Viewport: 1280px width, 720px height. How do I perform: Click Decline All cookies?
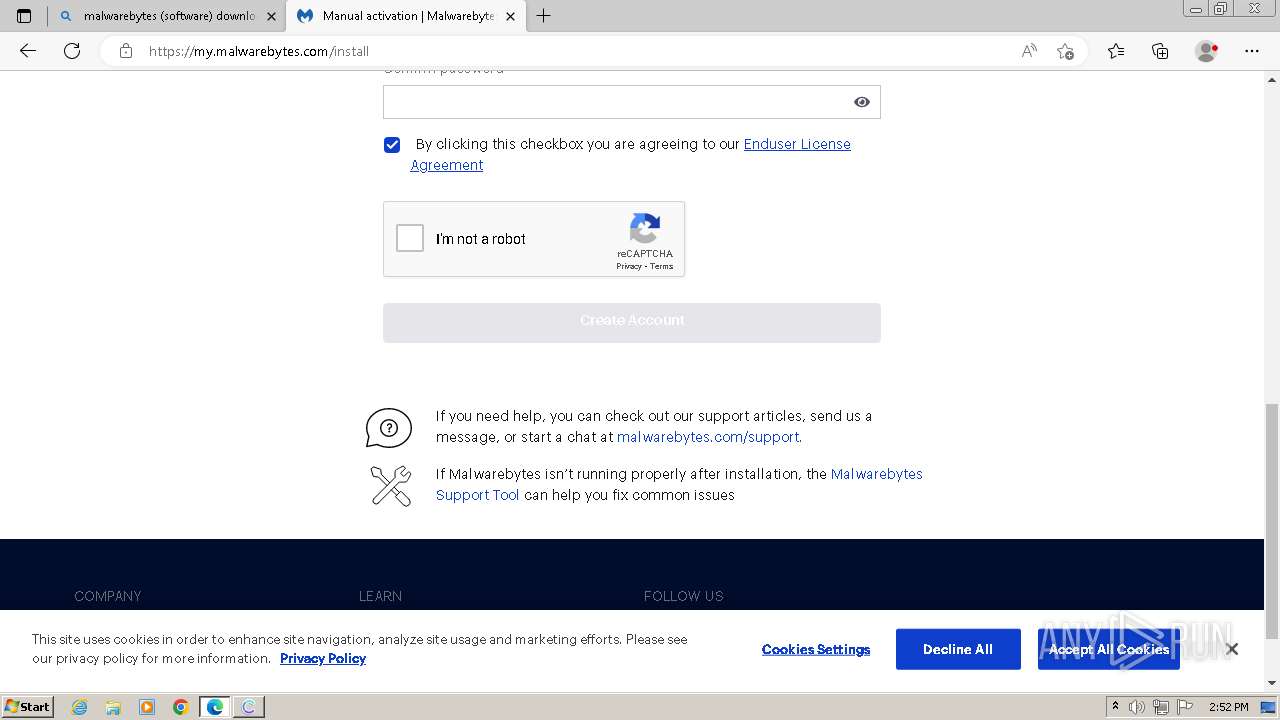[x=958, y=649]
